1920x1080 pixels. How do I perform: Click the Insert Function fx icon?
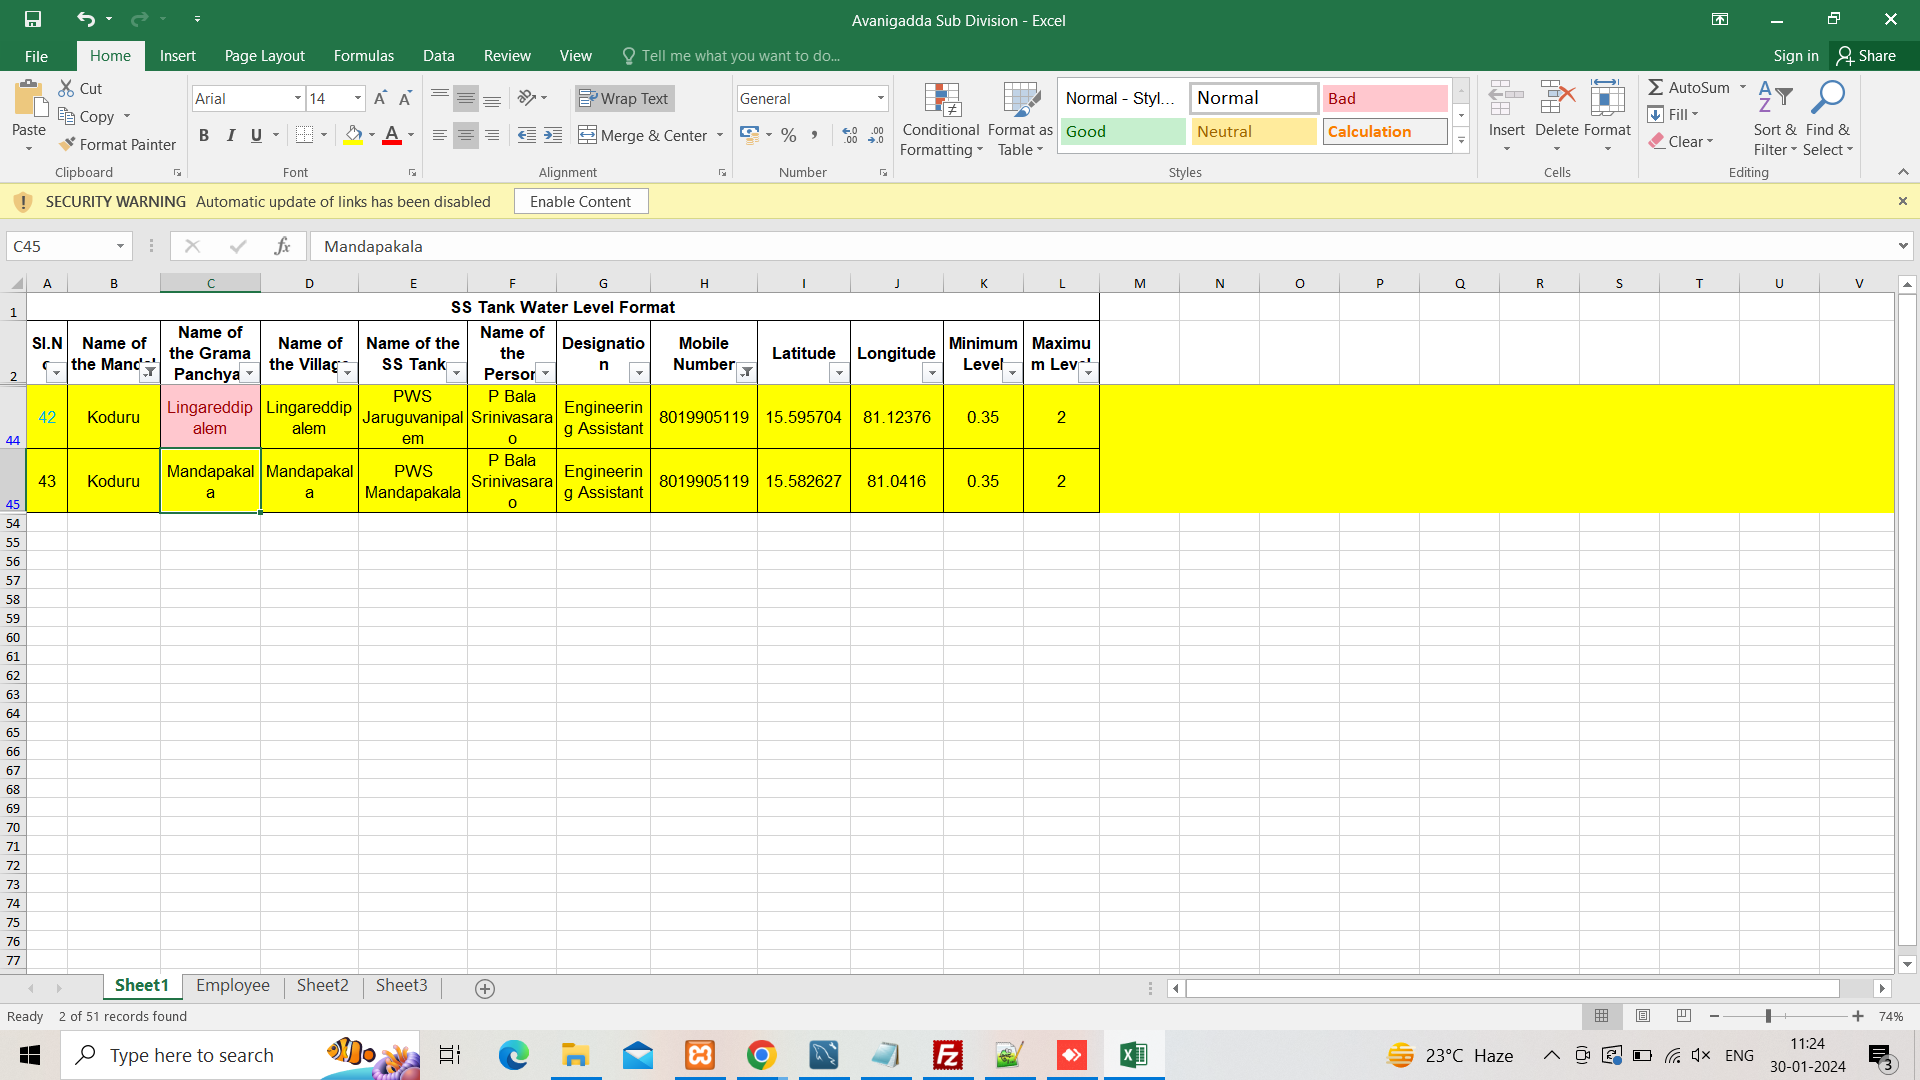point(283,246)
